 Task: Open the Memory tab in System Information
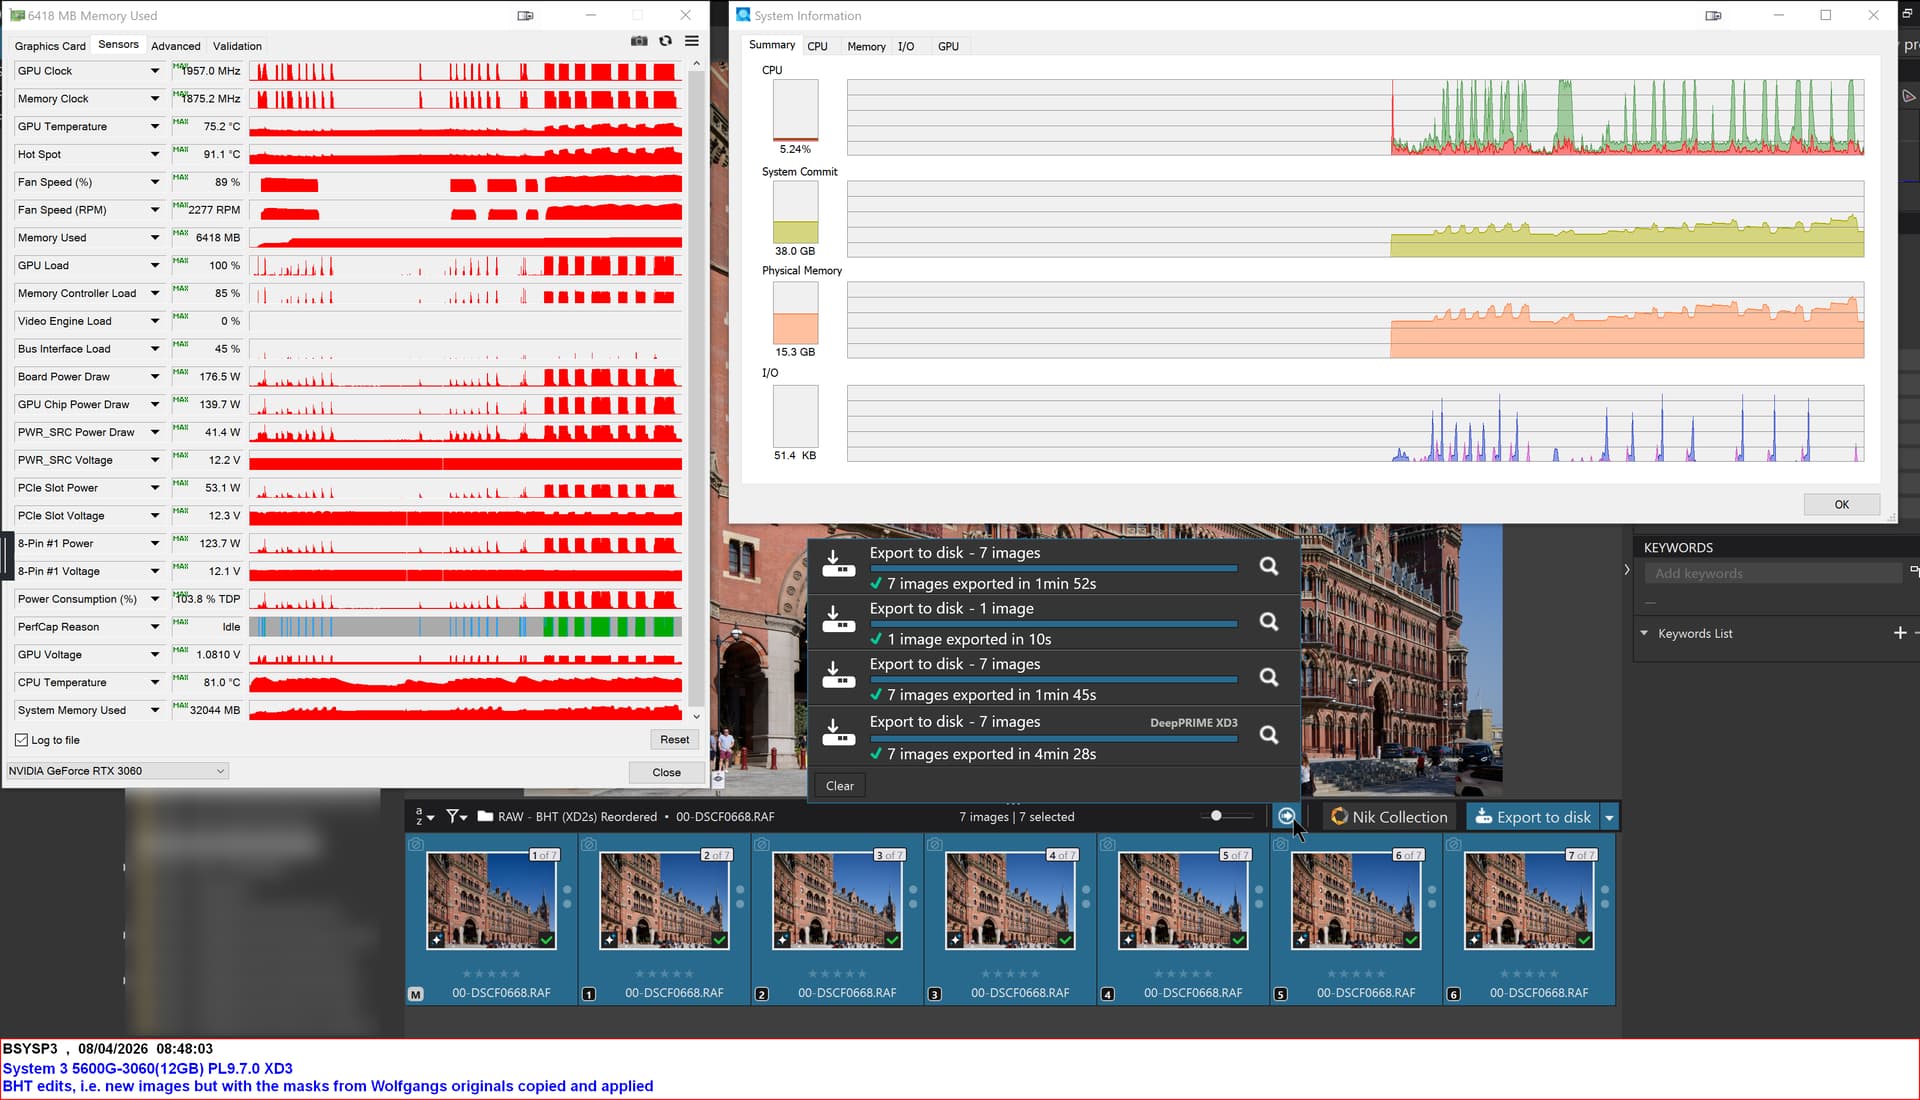pos(865,46)
